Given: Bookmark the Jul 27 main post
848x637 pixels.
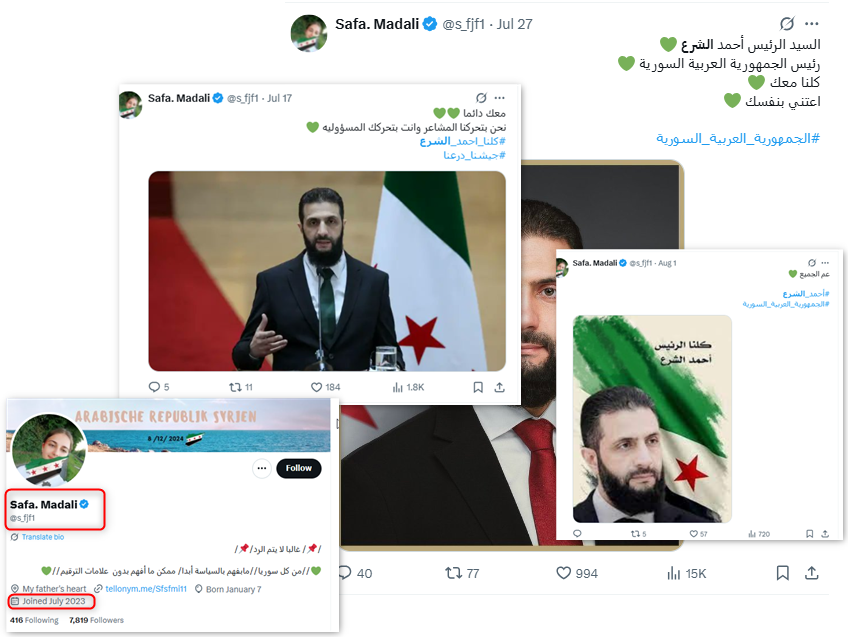Looking at the screenshot, I should pyautogui.click(x=783, y=573).
